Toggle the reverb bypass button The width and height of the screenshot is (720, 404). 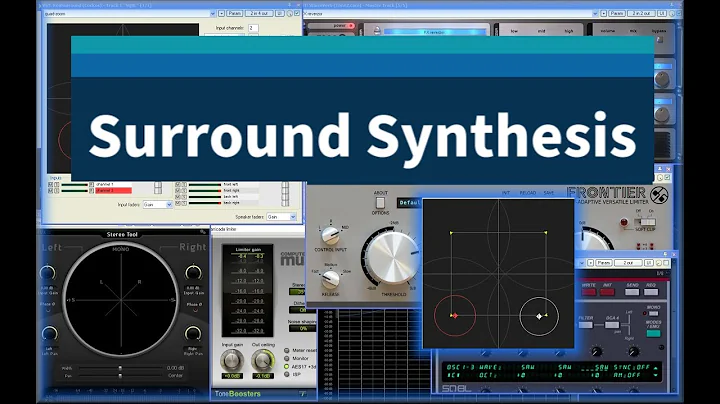660,40
